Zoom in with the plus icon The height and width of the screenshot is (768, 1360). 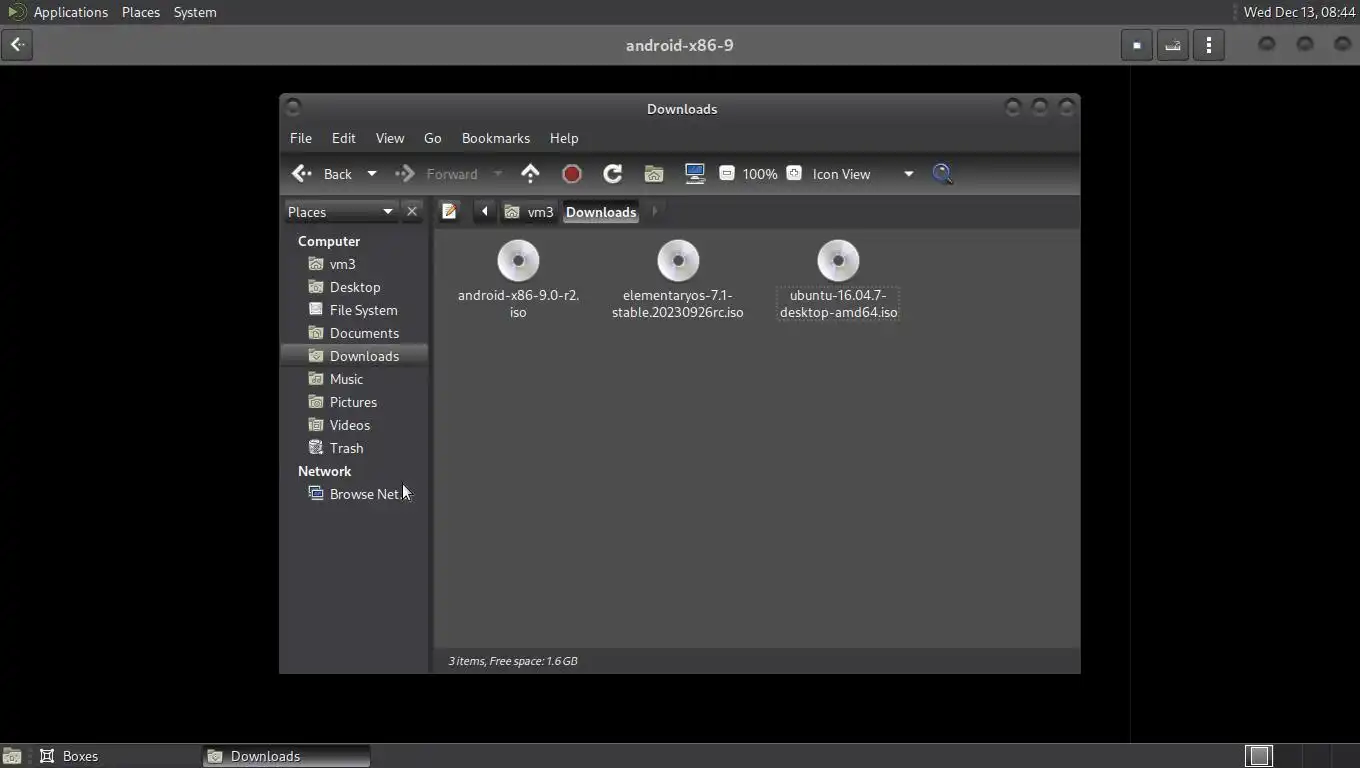click(x=794, y=173)
